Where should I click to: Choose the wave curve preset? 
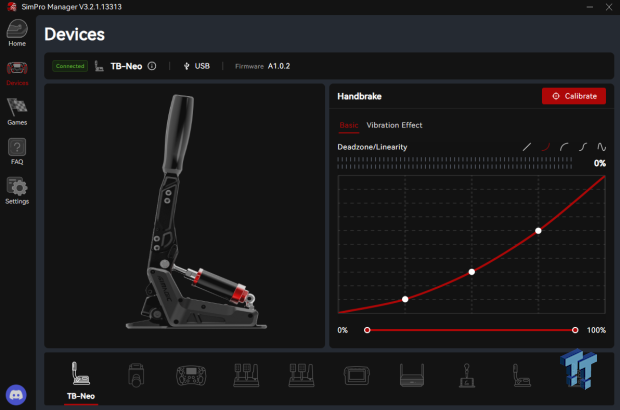pos(601,147)
